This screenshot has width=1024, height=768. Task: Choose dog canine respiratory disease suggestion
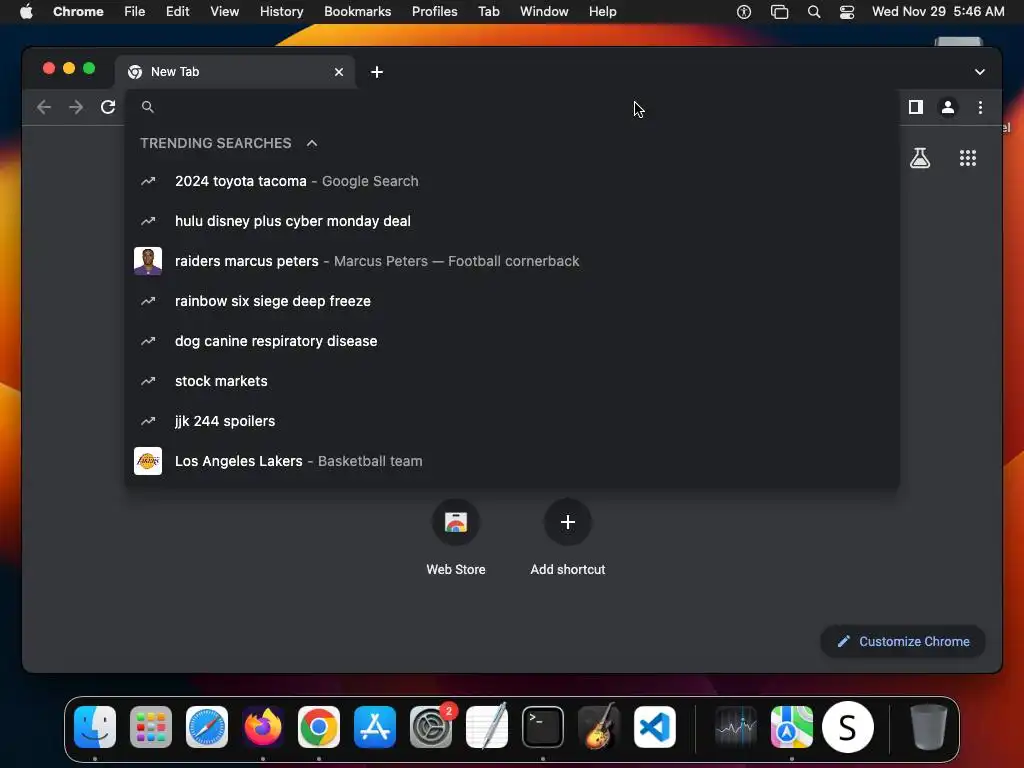coord(512,341)
